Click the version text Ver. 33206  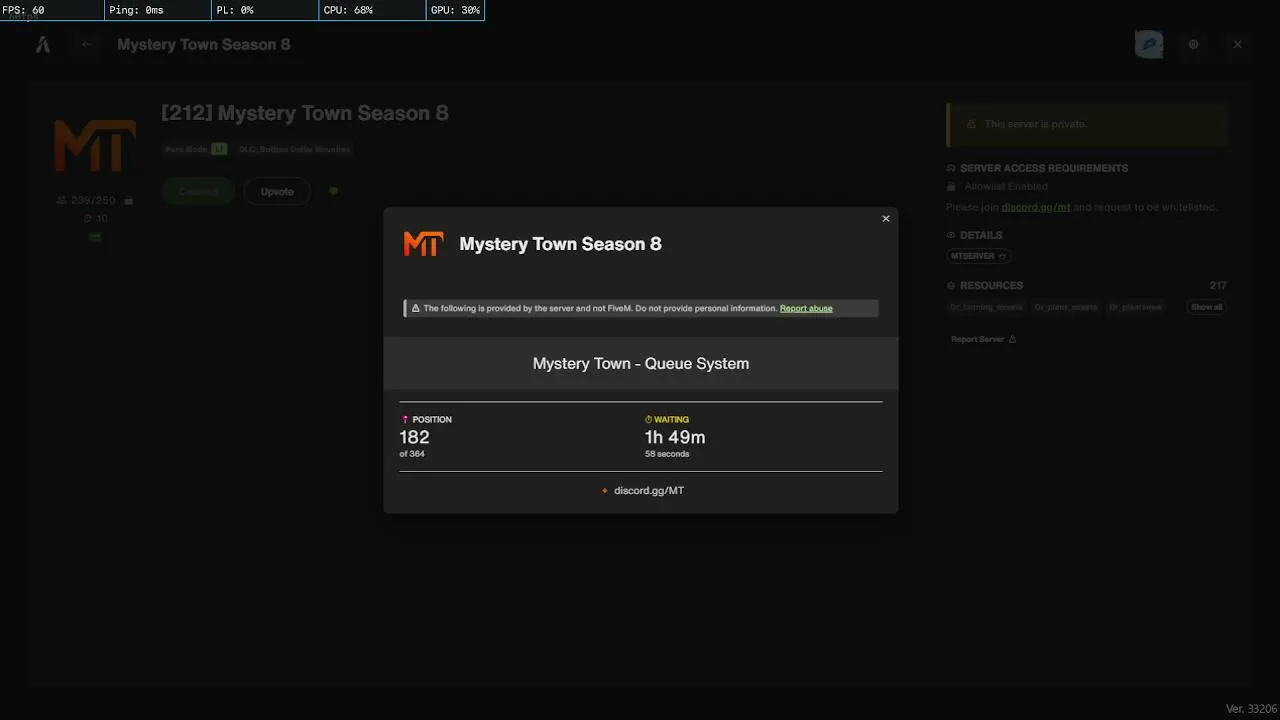click(x=1252, y=709)
